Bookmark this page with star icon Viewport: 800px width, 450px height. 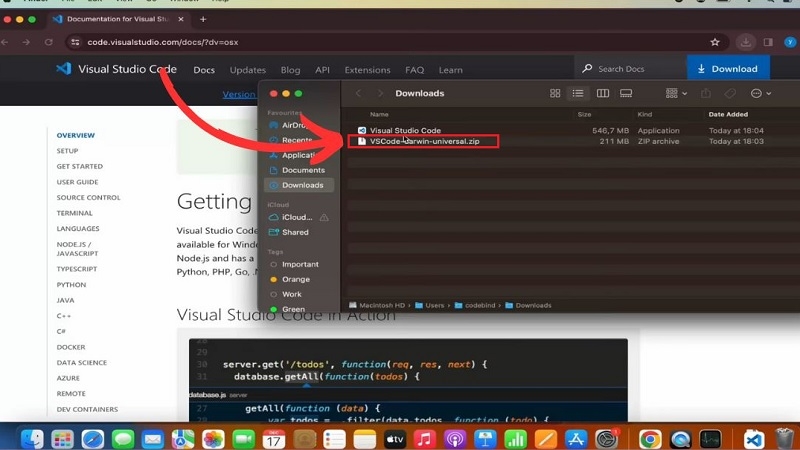(x=715, y=42)
